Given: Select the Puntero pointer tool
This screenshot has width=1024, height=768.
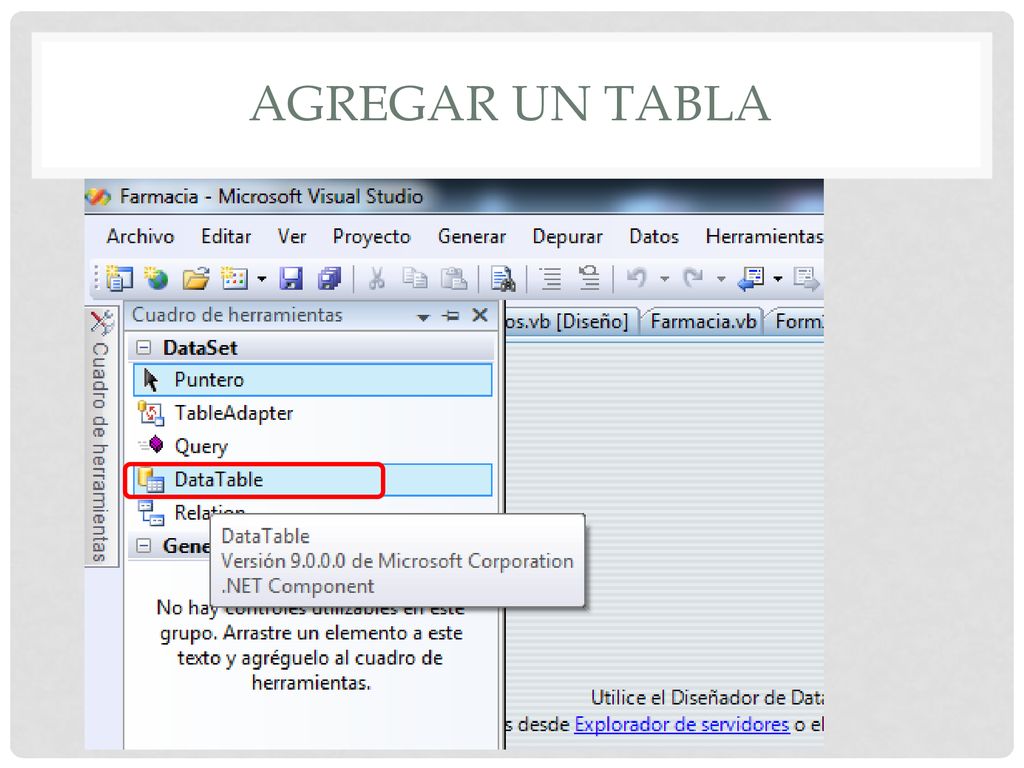Looking at the screenshot, I should click(x=313, y=380).
